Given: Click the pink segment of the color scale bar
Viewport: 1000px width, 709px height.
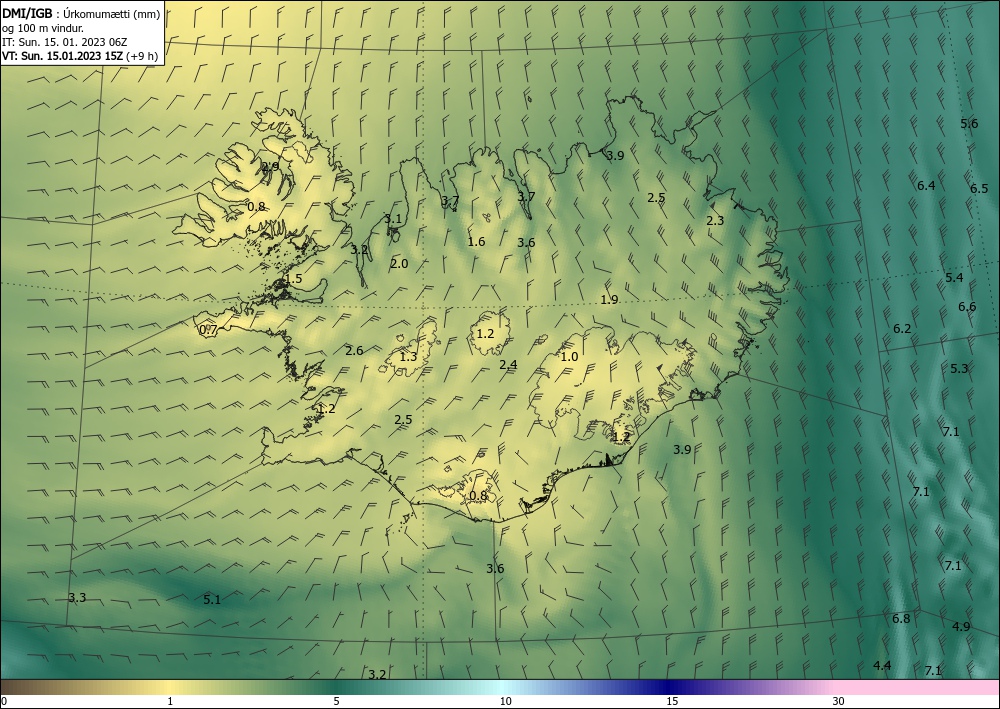Looking at the screenshot, I should 918,687.
